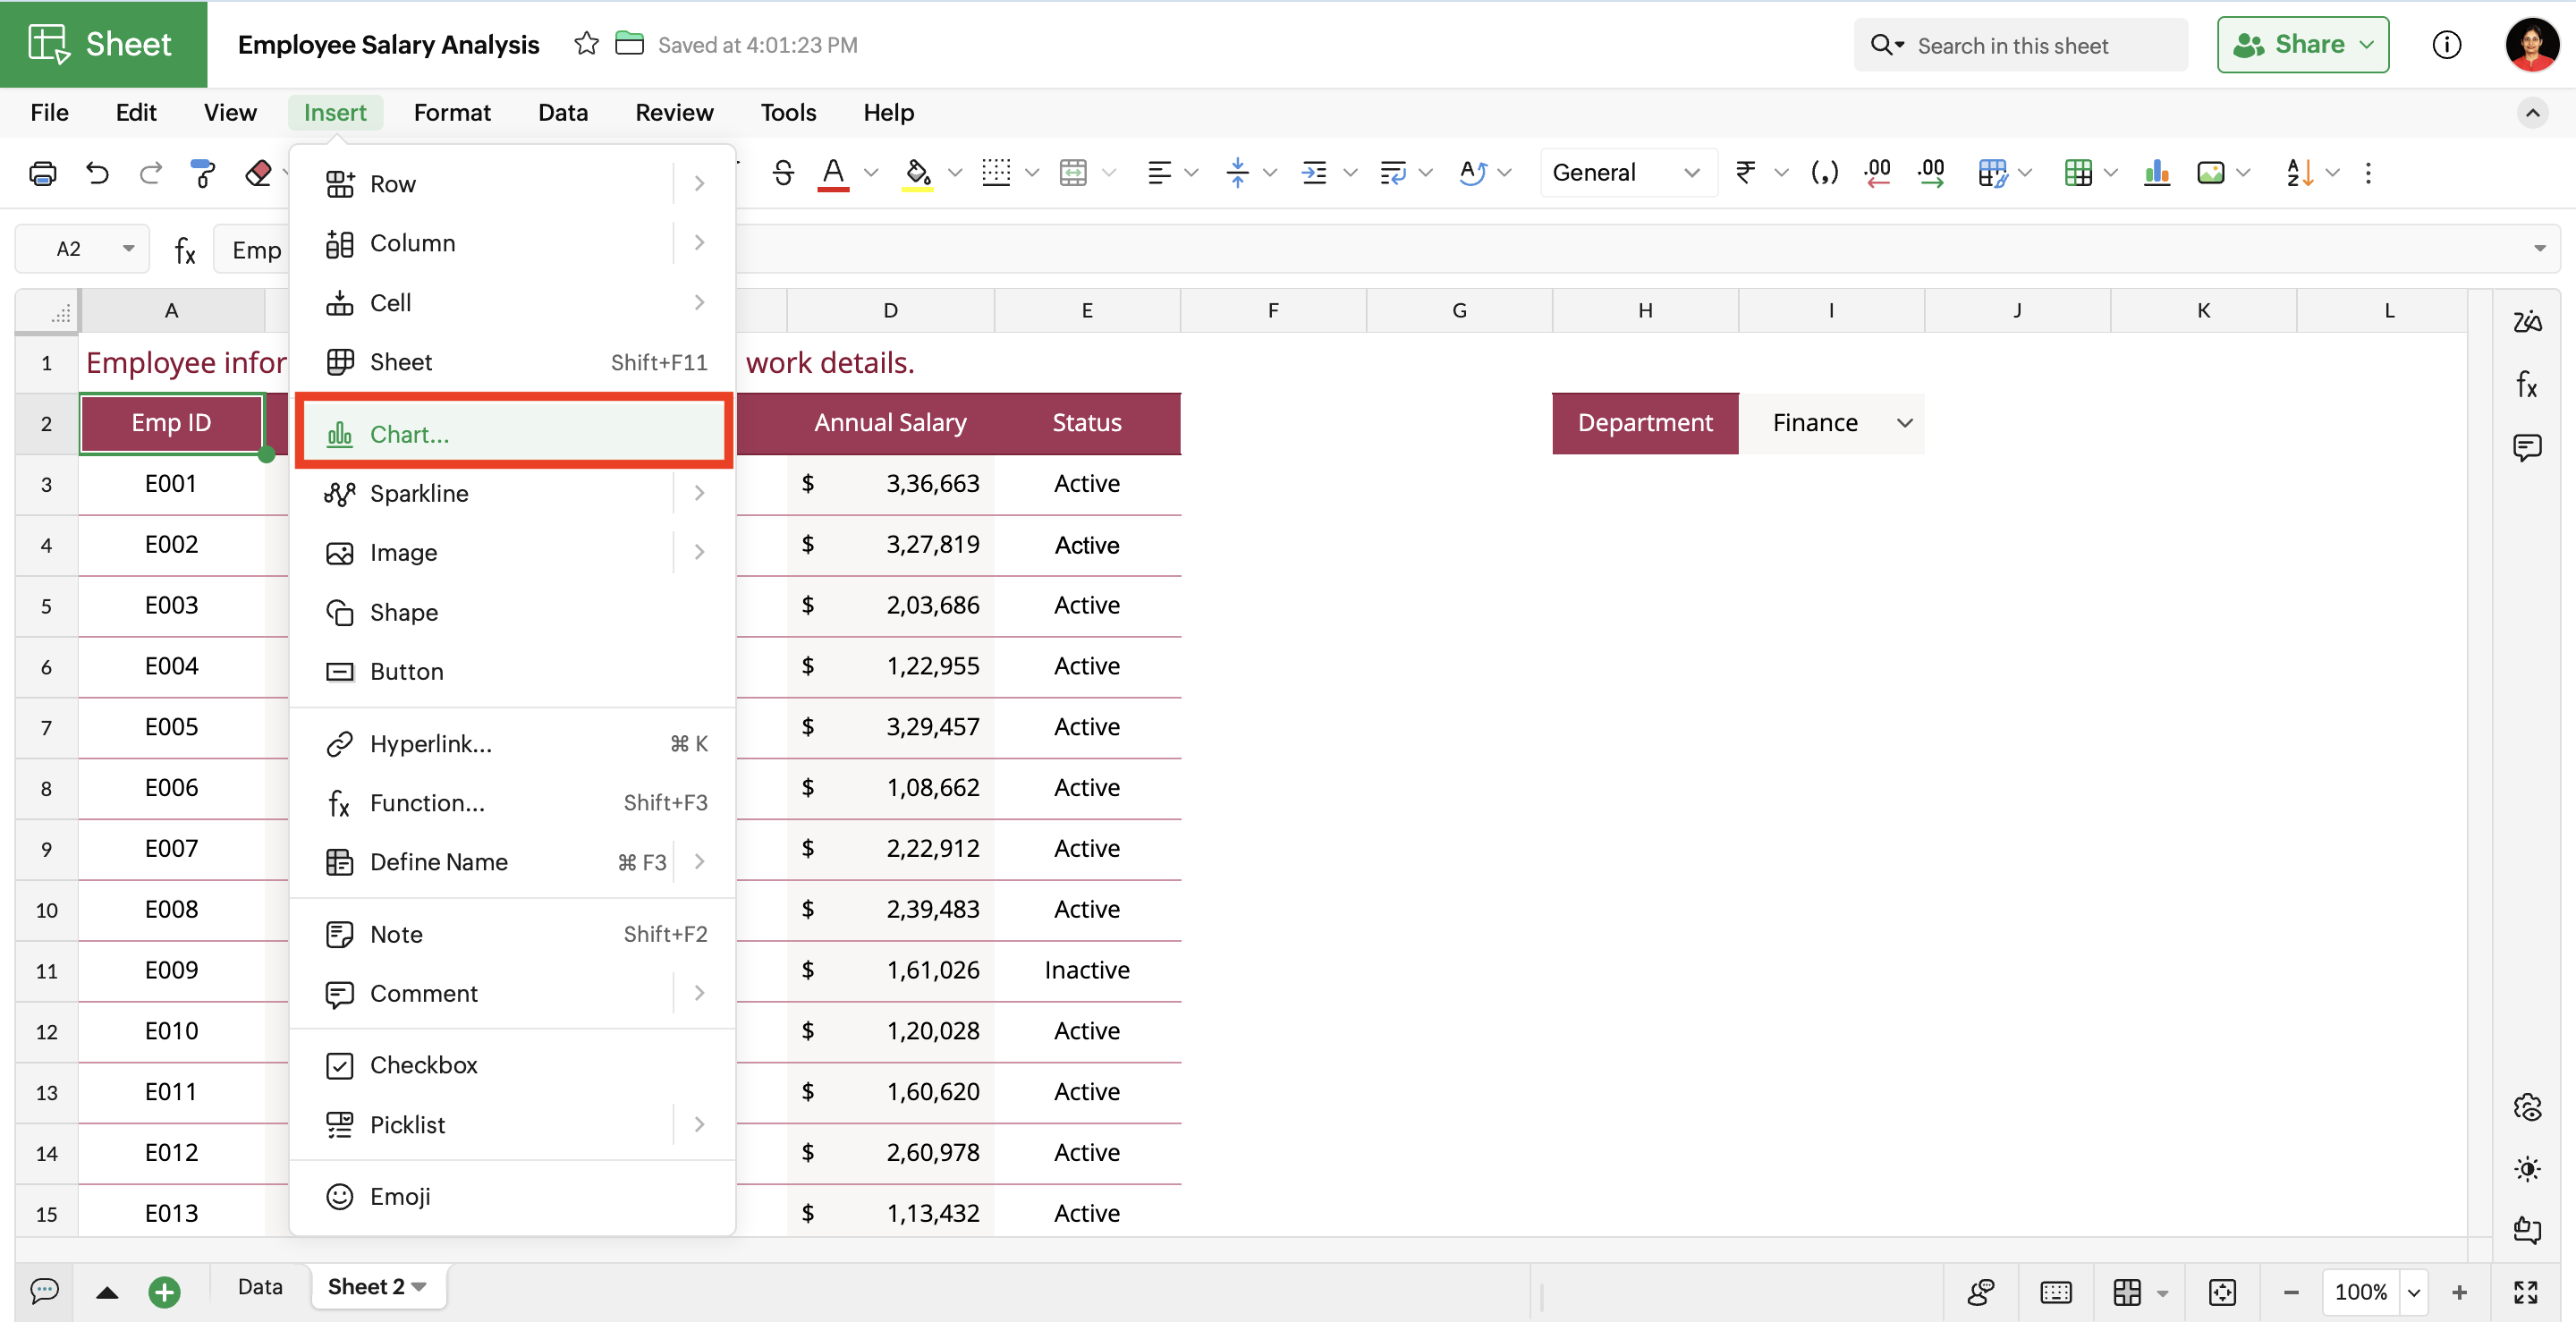Viewport: 2576px width, 1322px height.
Task: Click the Increase decimal places icon
Action: [x=1931, y=173]
